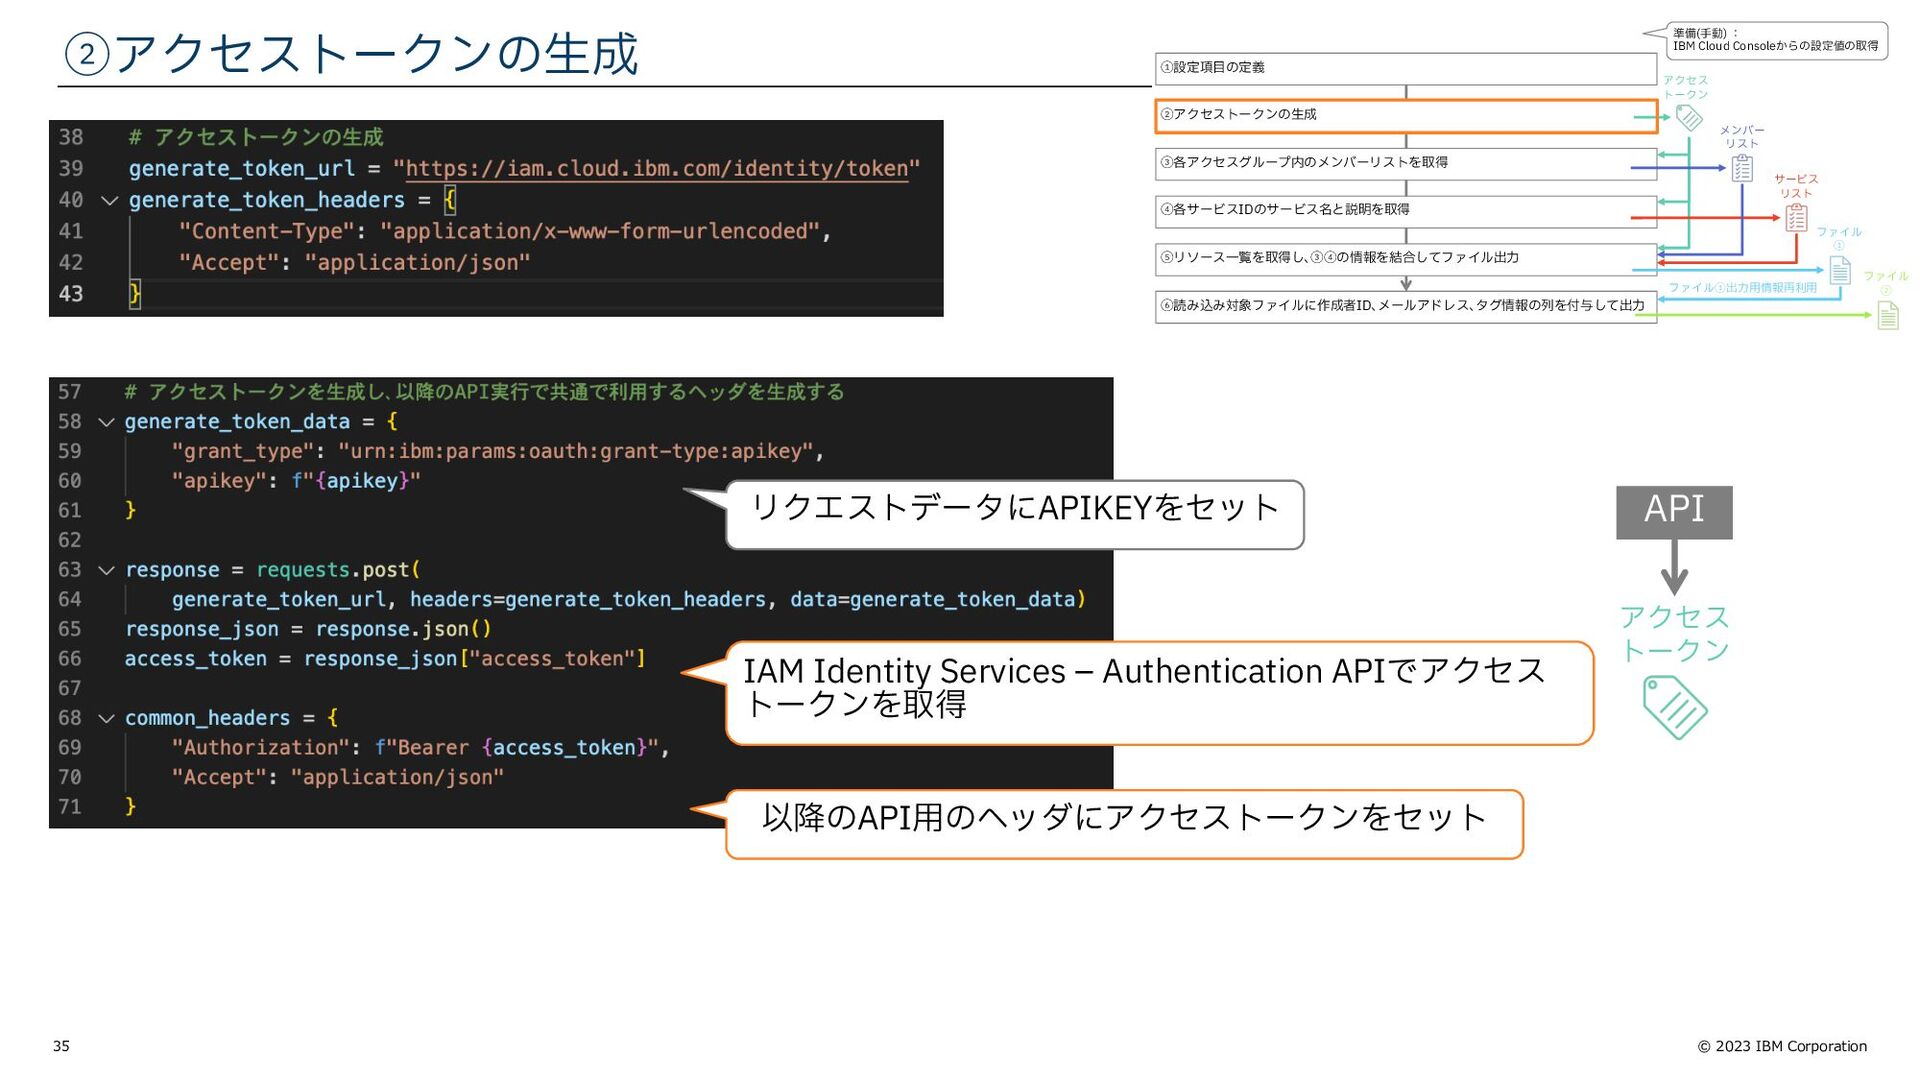Click the blue File ① document icon

[1839, 270]
